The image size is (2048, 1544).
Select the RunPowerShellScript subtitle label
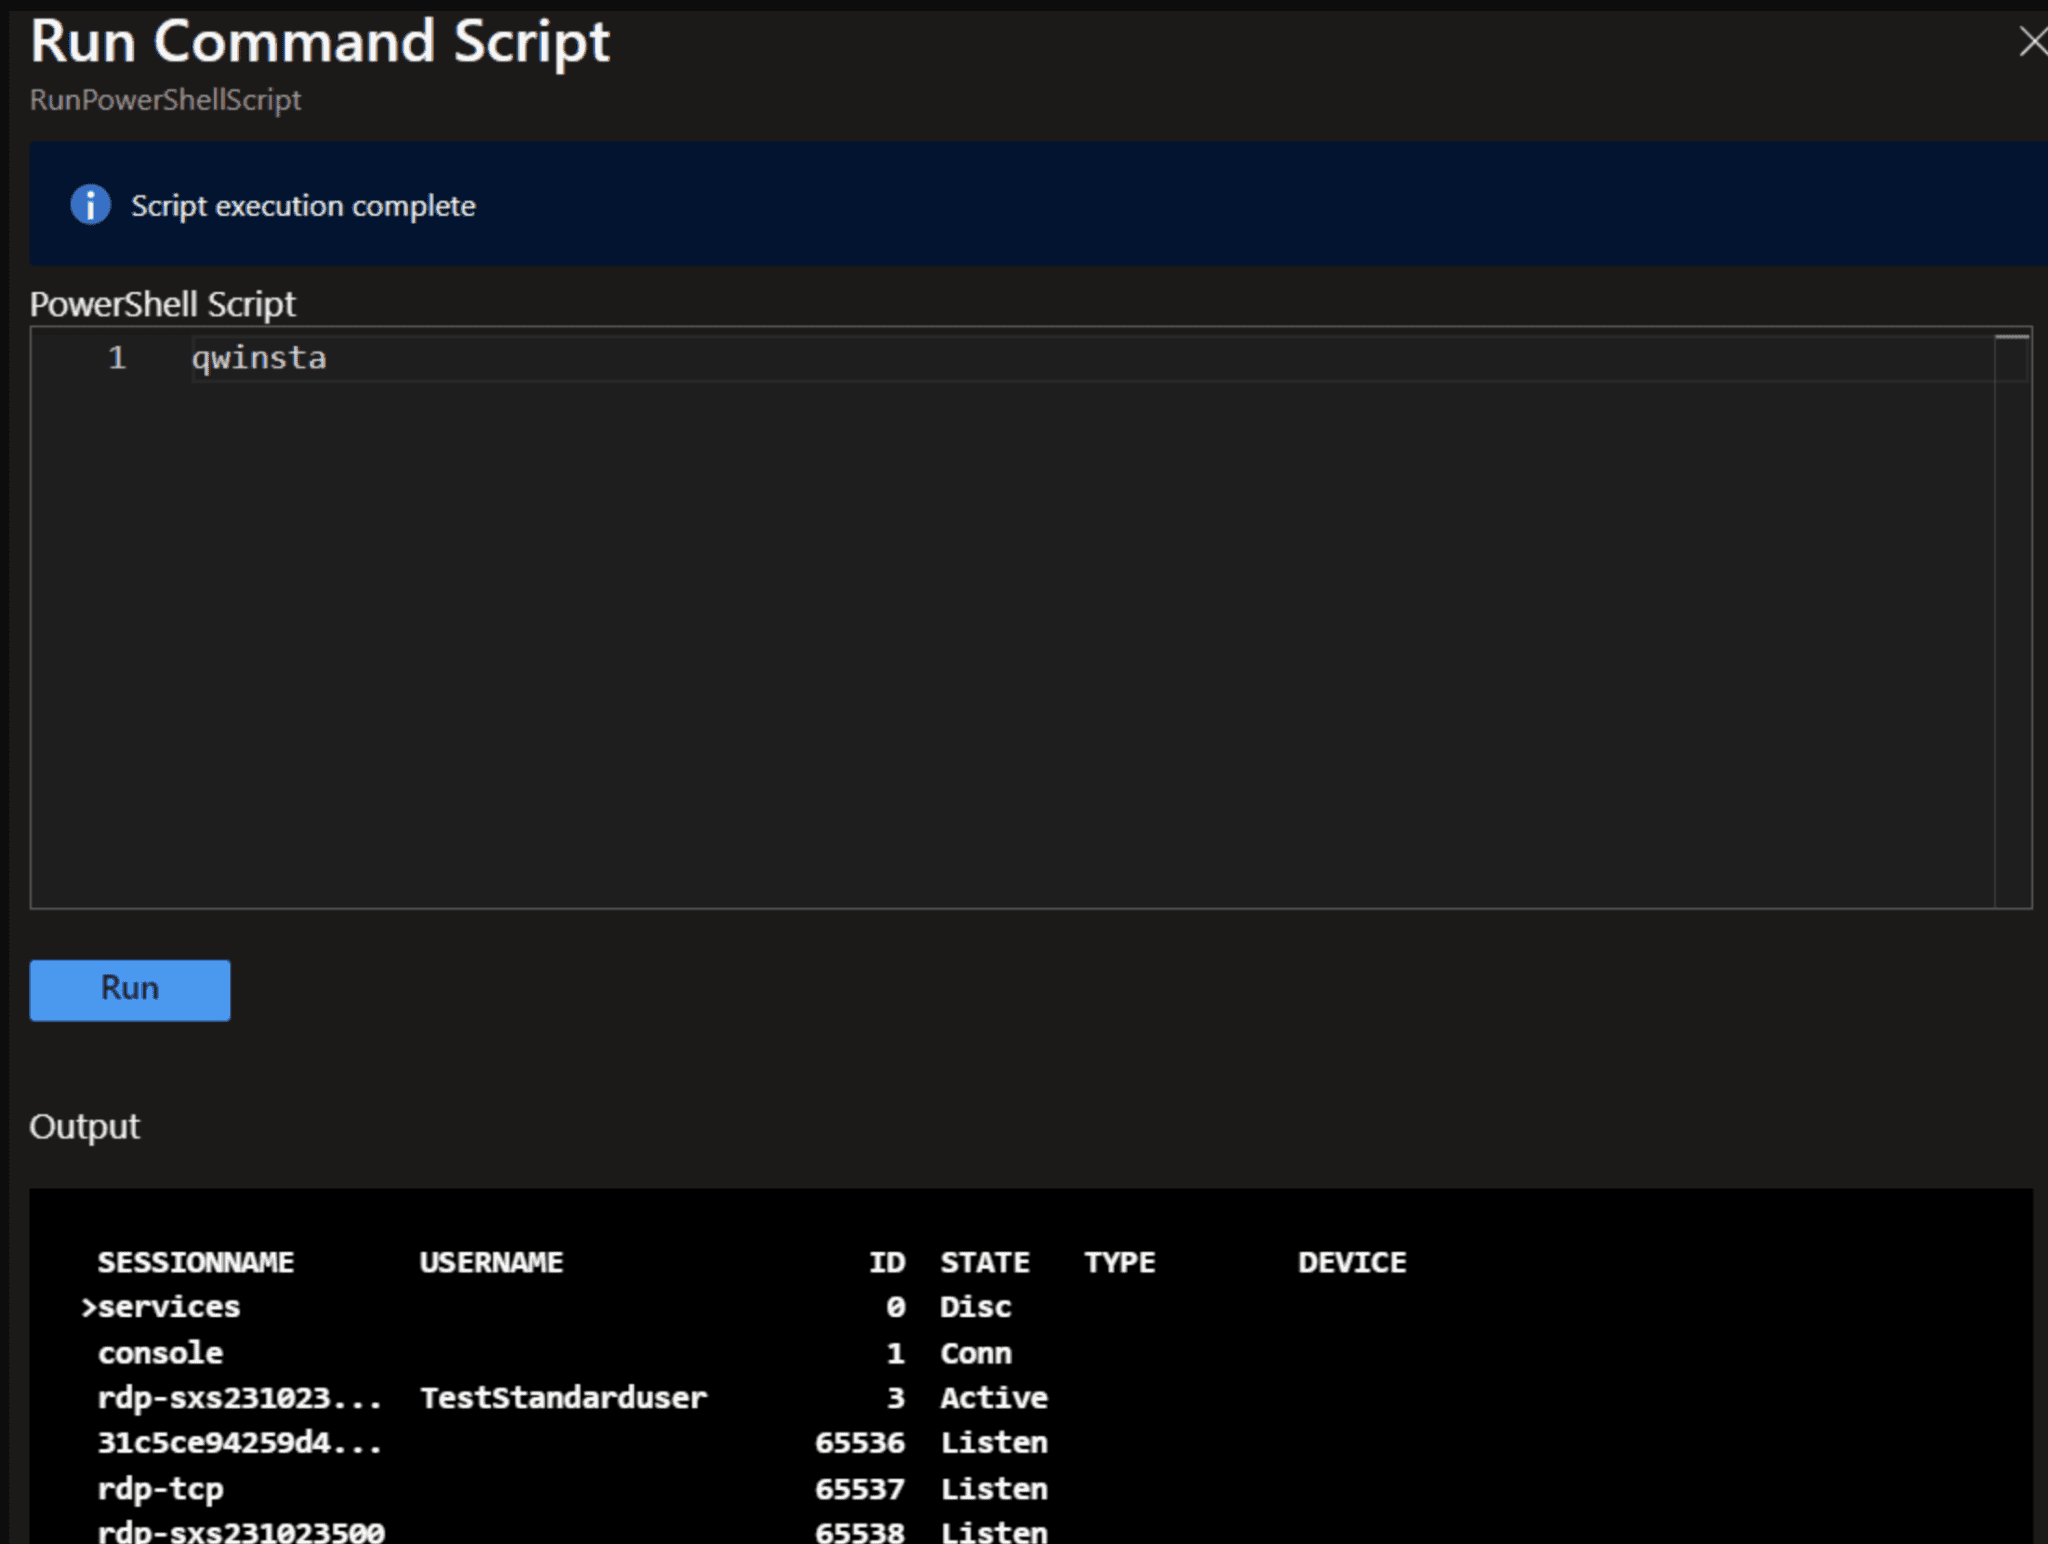tap(166, 99)
